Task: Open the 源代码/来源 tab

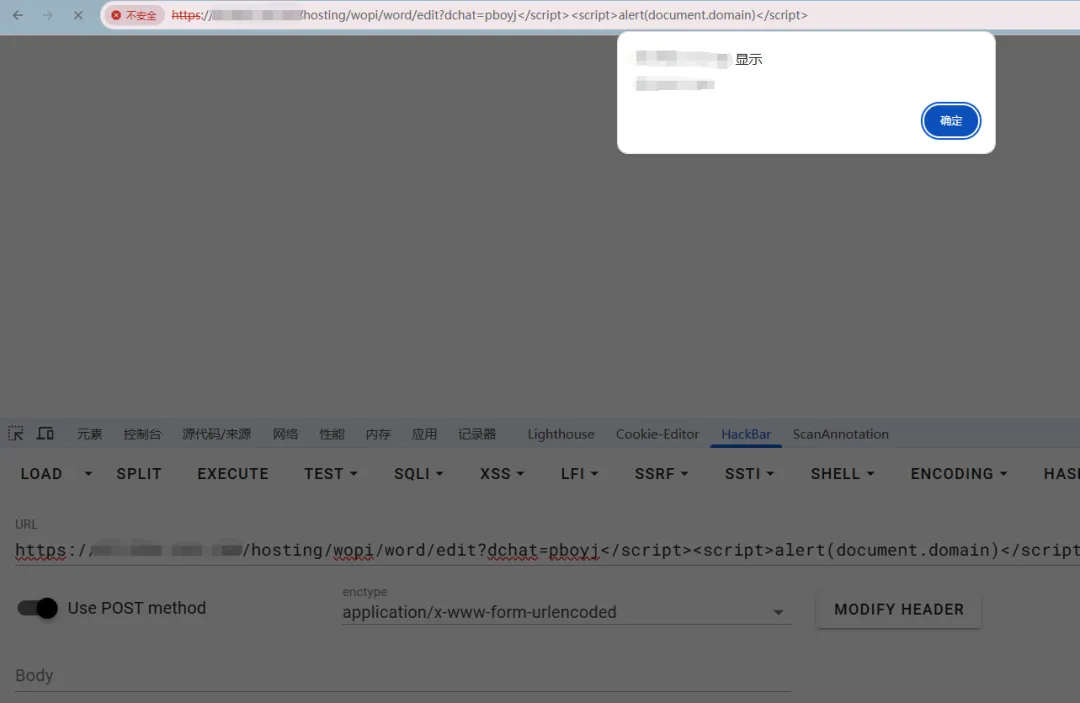Action: [x=216, y=434]
